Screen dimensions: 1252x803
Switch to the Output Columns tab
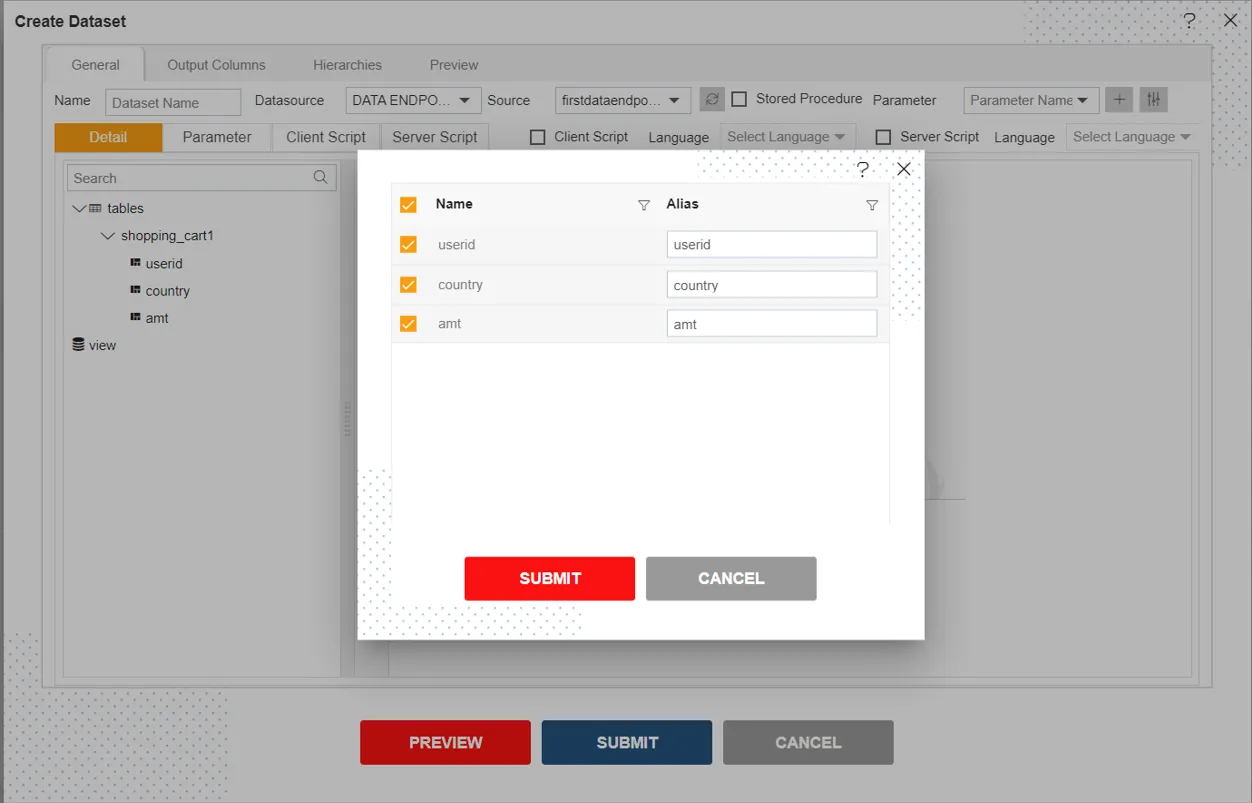[216, 65]
